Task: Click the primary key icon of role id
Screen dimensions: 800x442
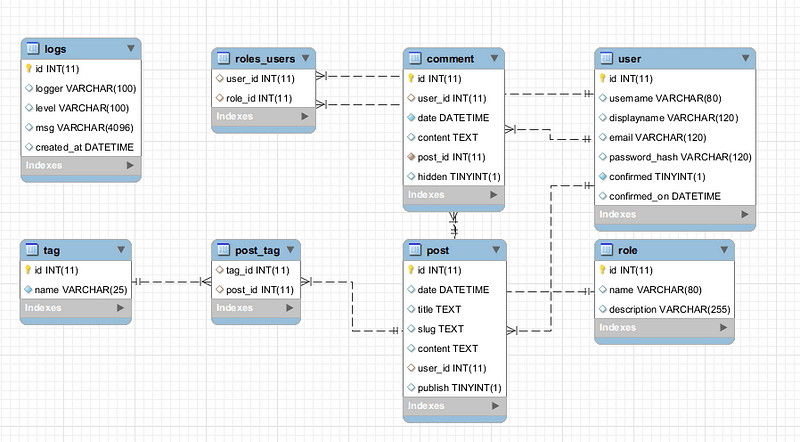Action: [603, 269]
